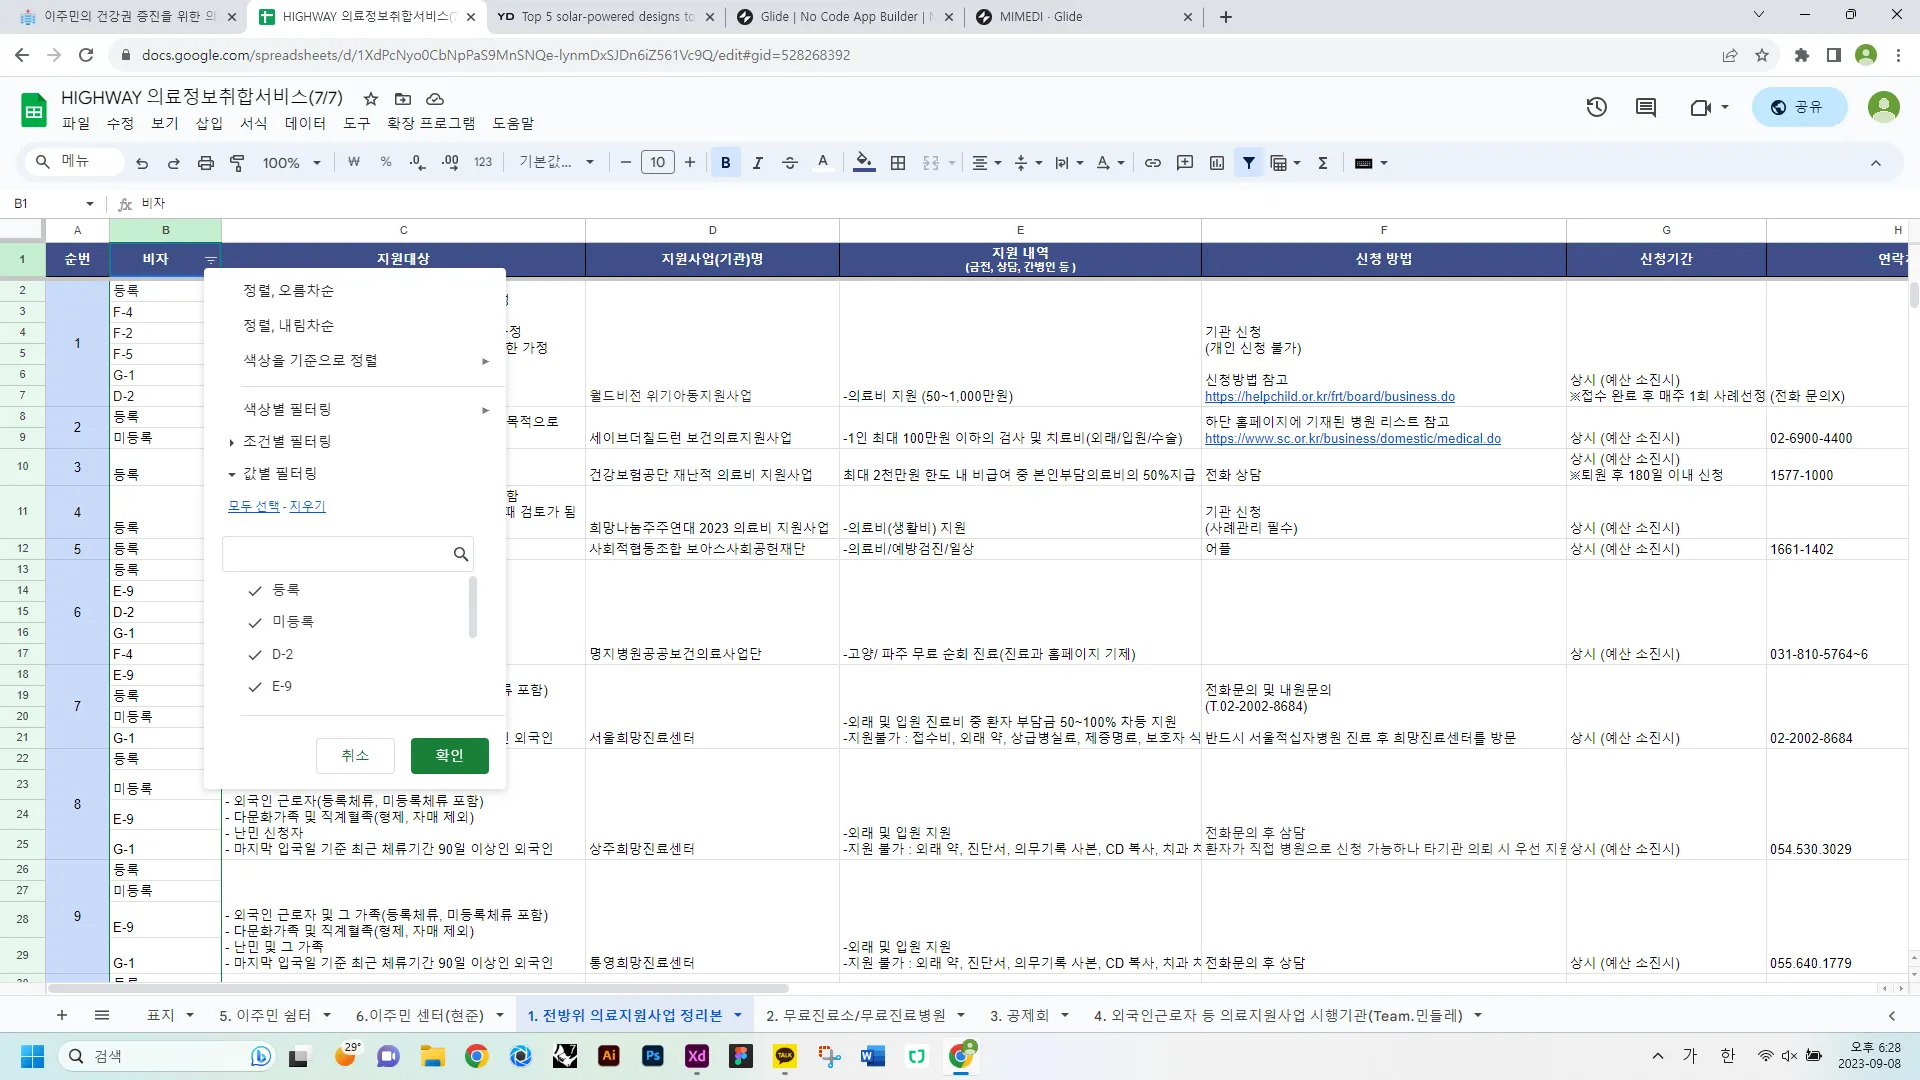Select the paint format roller icon
Screen dimensions: 1920x1080
coord(237,163)
